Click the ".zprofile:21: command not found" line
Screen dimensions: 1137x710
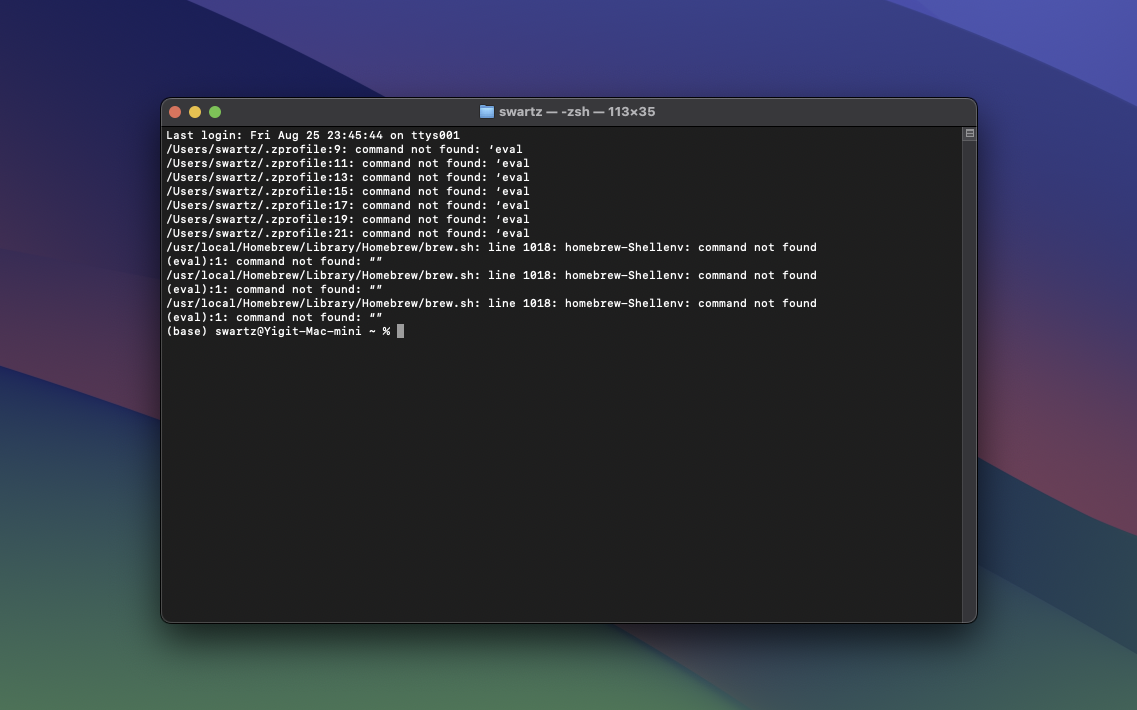tap(348, 234)
